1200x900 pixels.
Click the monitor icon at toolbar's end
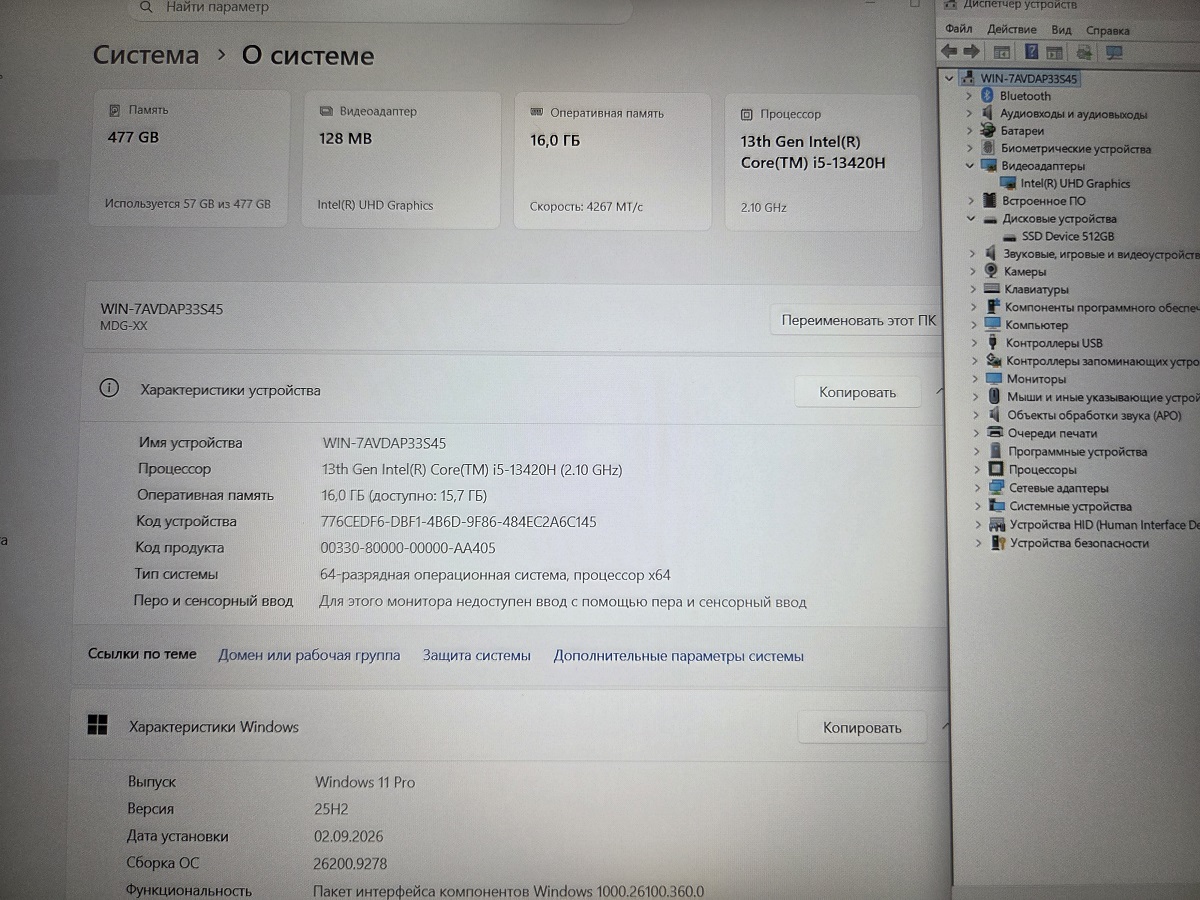click(x=1115, y=52)
